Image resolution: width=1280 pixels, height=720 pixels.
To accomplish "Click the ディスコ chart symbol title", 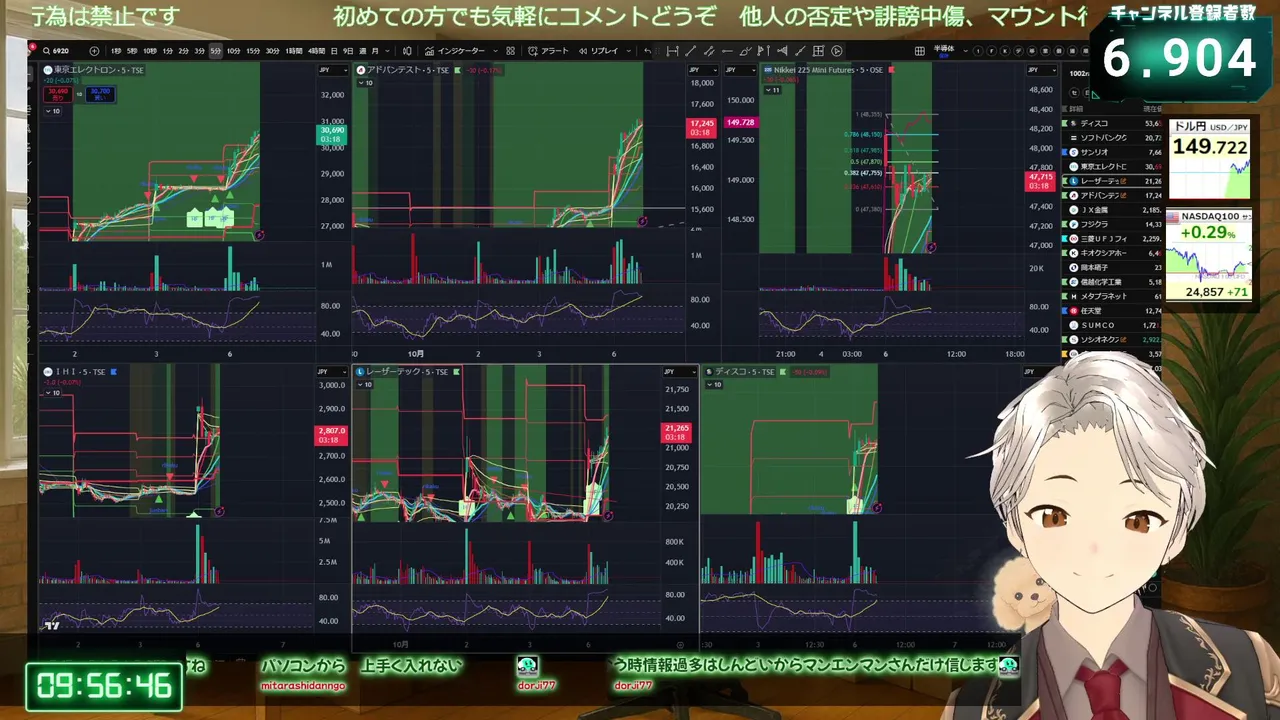I will pos(745,372).
